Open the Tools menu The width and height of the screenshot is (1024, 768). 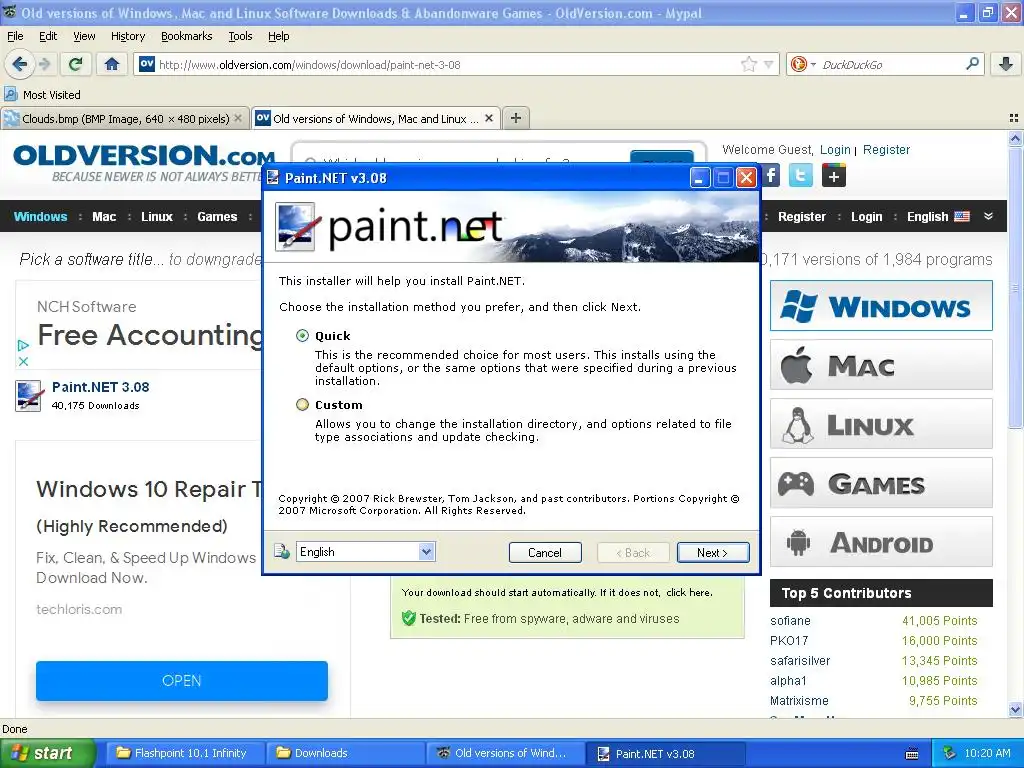click(240, 36)
